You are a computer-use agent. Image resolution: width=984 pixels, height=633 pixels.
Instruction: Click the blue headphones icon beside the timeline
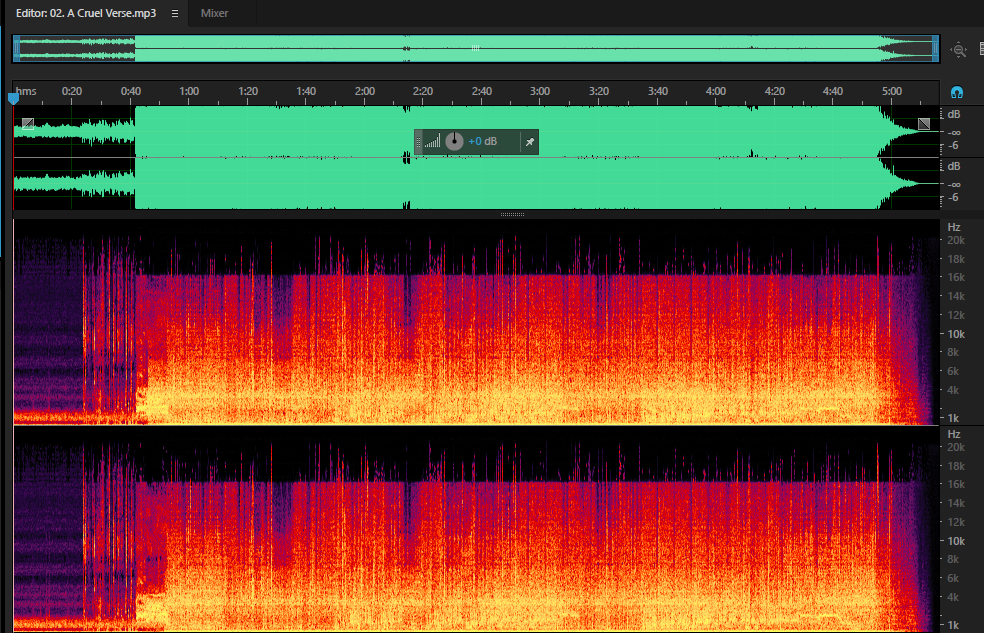point(956,93)
